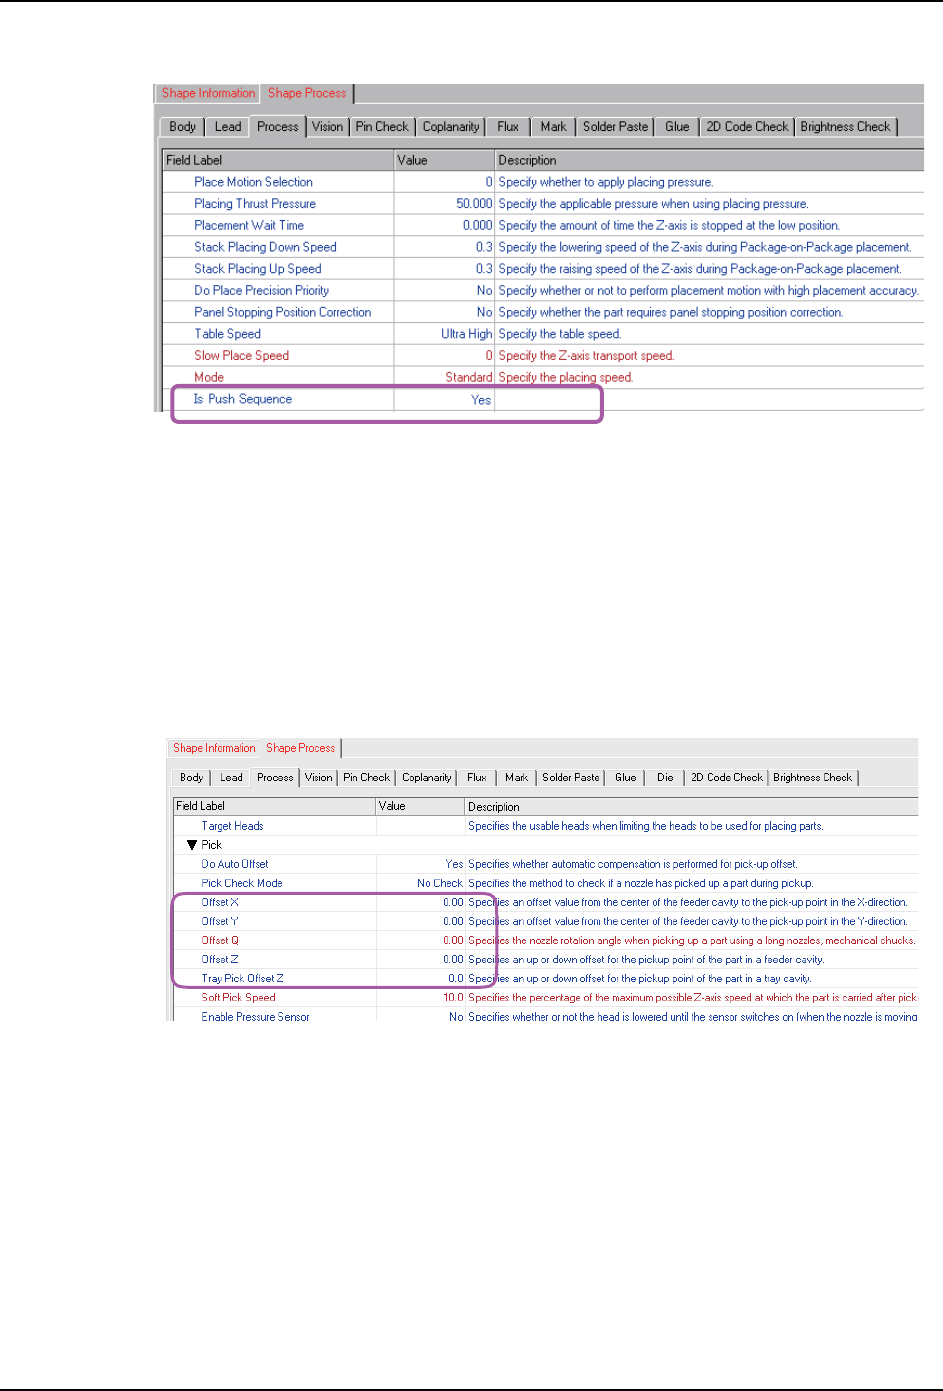
Task: Select Stack Placing Up Speed row
Action: pyautogui.click(x=543, y=268)
